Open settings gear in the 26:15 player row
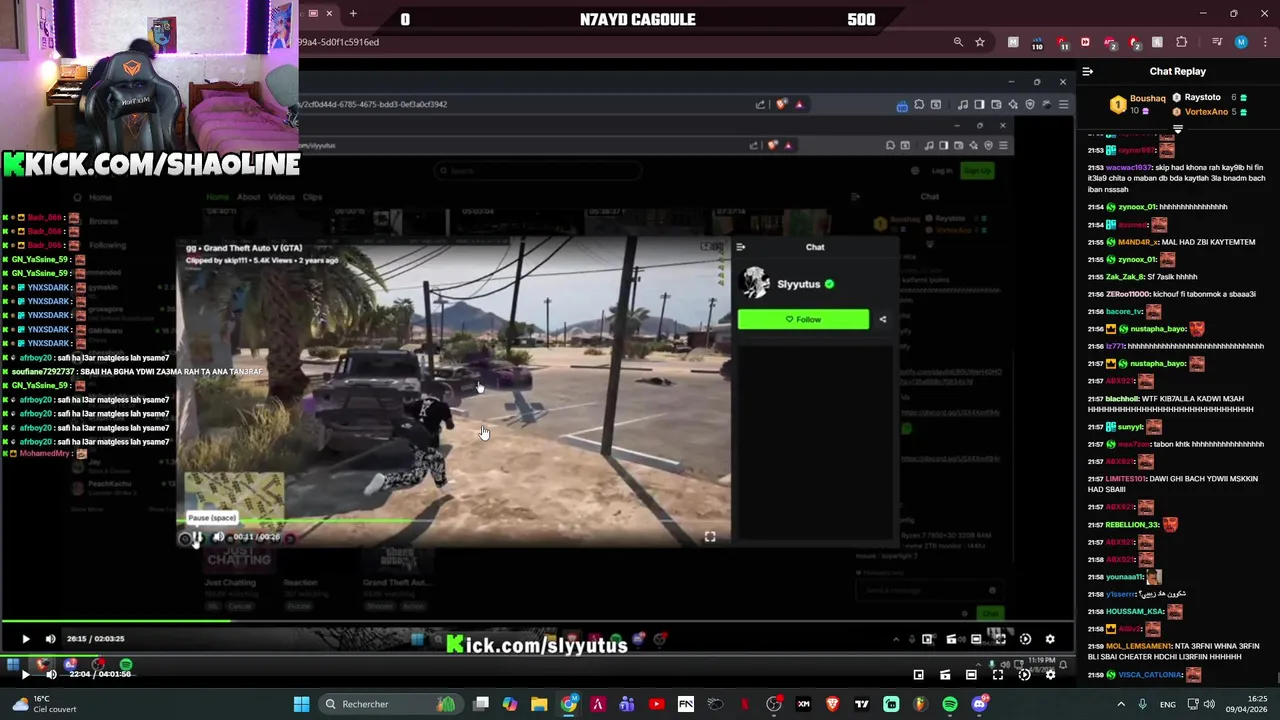Image resolution: width=1280 pixels, height=720 pixels. tap(1050, 639)
